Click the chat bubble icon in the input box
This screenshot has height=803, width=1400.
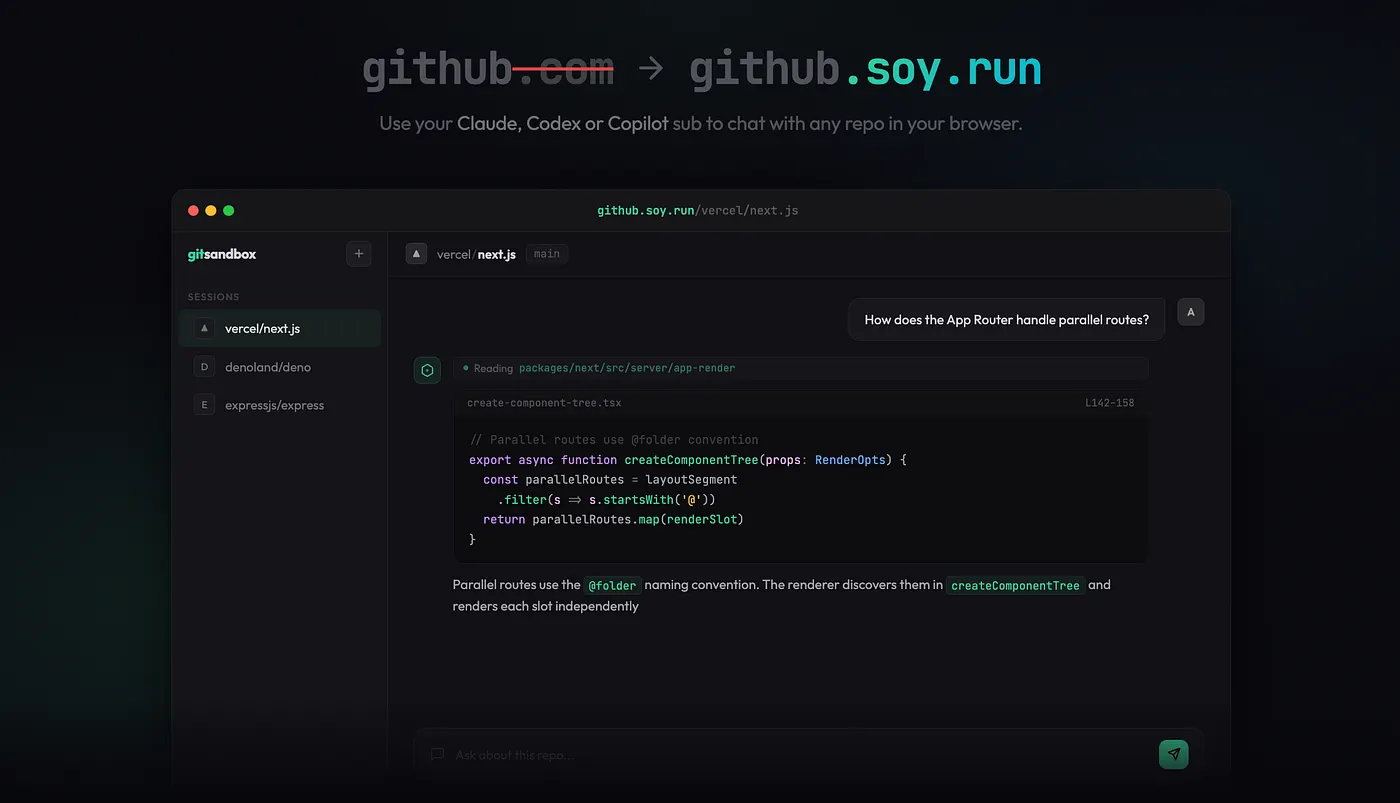point(437,755)
